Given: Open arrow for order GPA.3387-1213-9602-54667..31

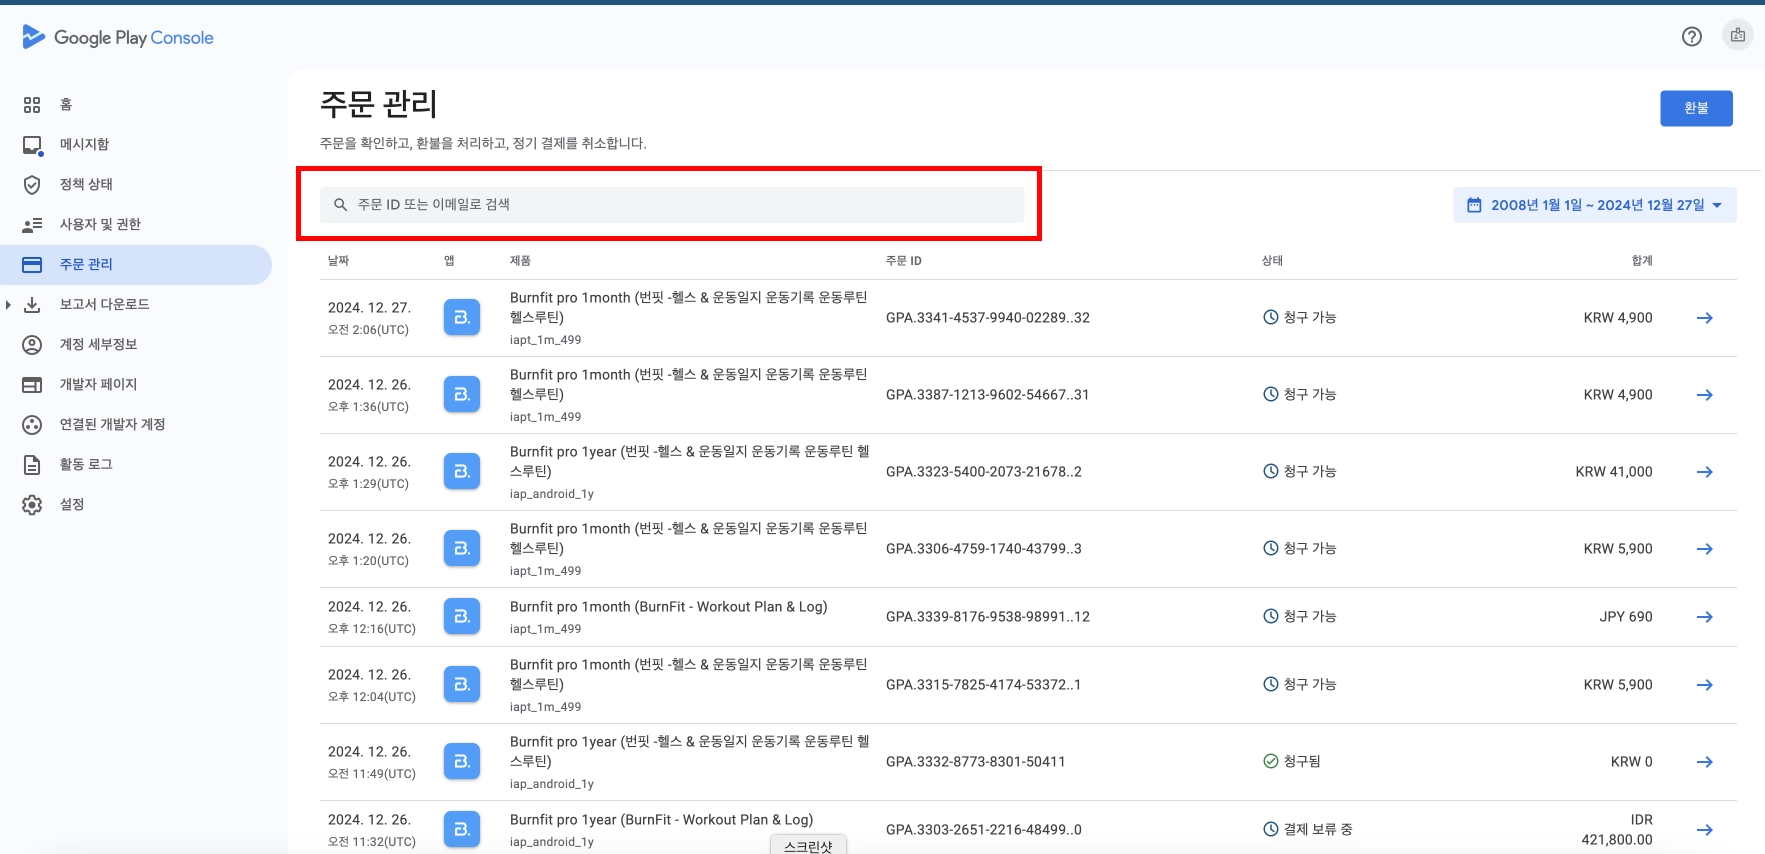Looking at the screenshot, I should tap(1705, 395).
